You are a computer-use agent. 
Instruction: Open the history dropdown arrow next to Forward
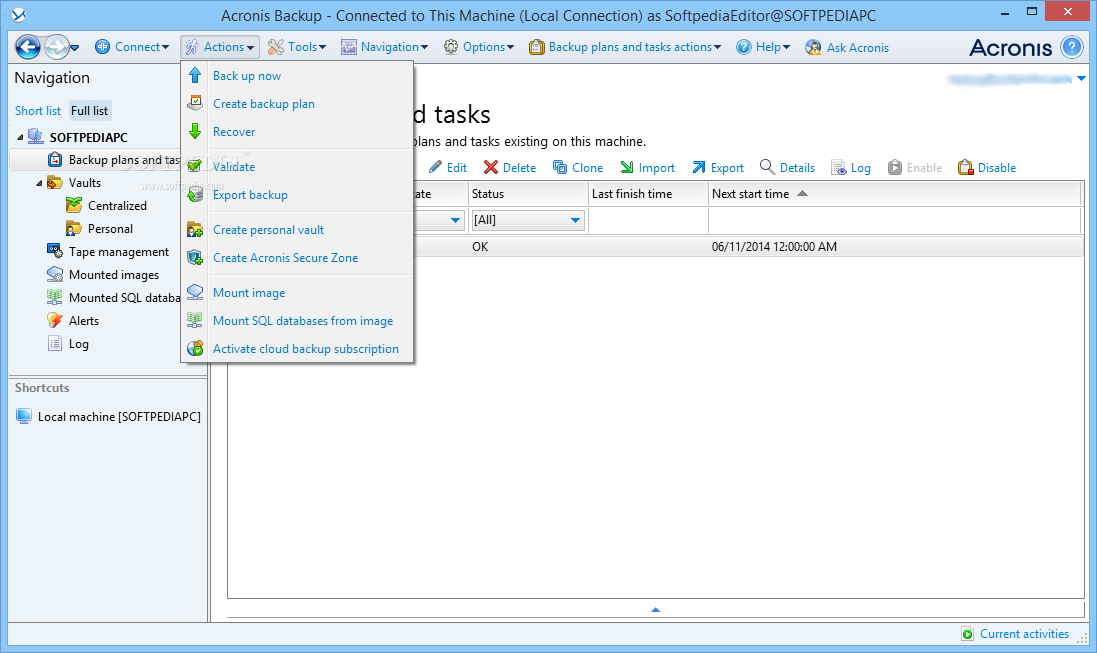(x=75, y=48)
